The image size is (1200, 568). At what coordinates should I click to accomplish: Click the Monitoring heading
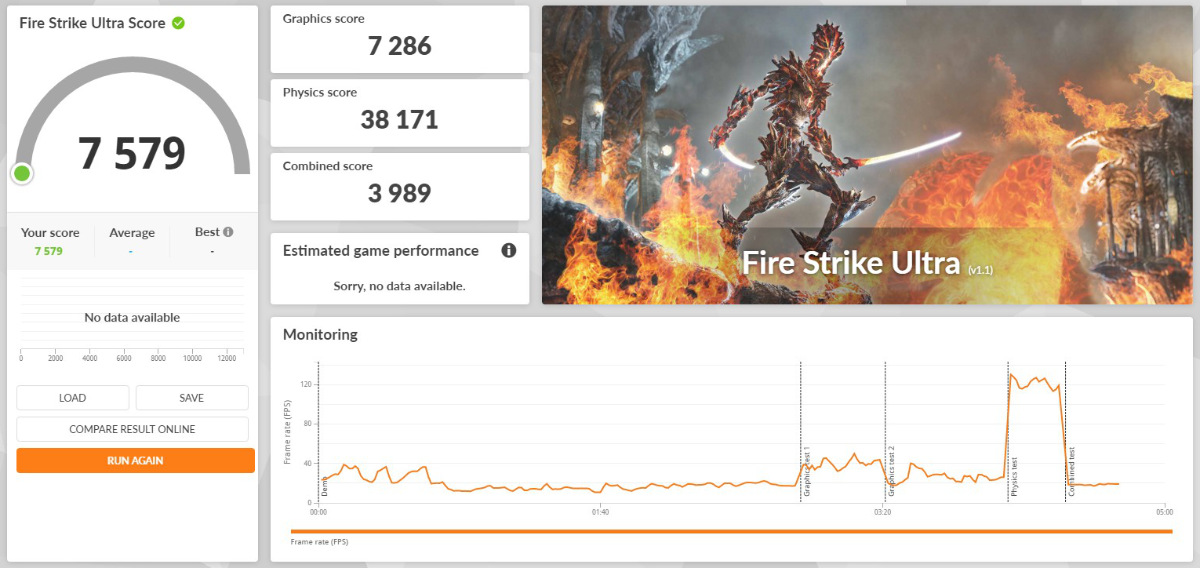320,334
